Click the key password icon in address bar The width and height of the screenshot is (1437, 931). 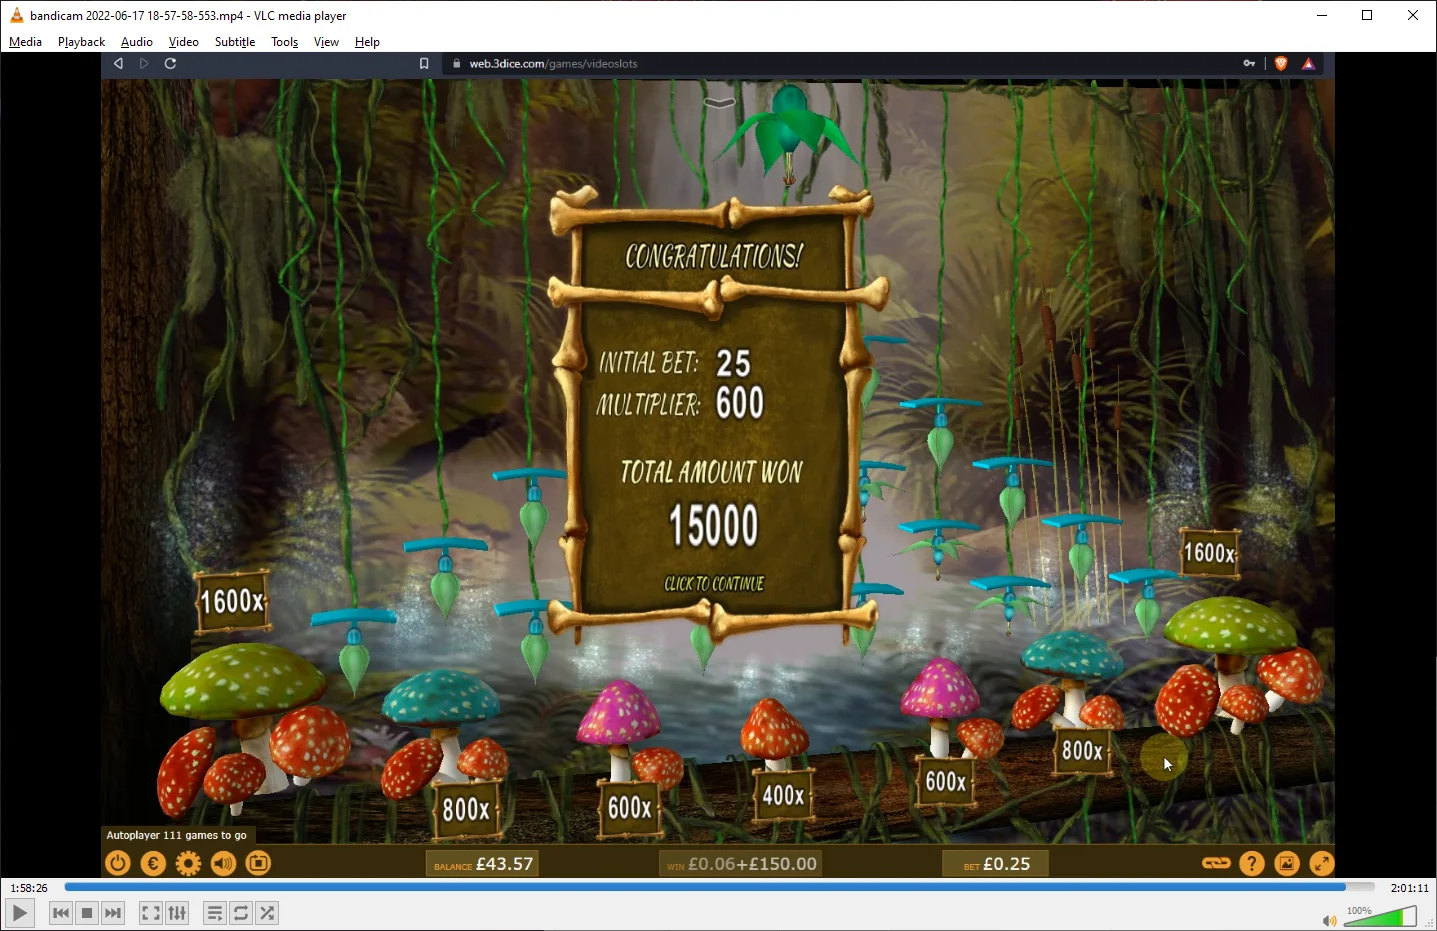pos(1249,63)
